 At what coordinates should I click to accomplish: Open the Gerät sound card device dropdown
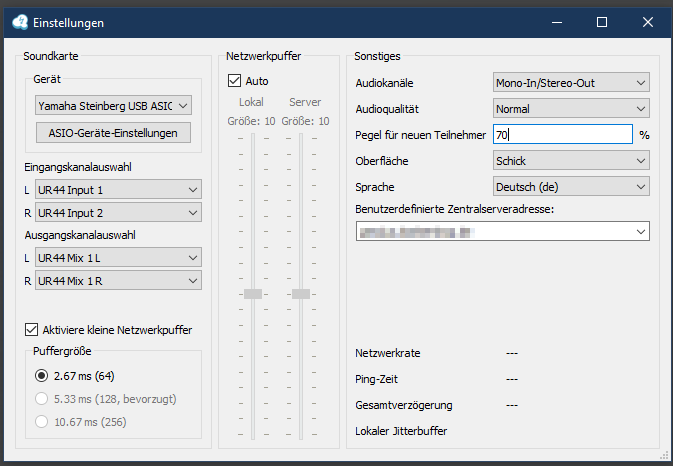click(x=112, y=105)
